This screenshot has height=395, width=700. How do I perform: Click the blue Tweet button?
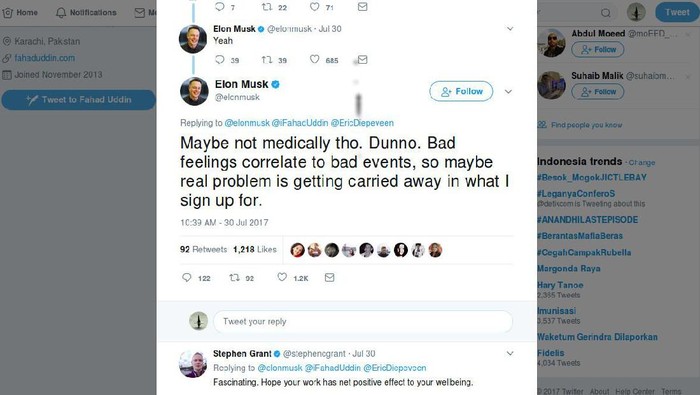tap(677, 12)
